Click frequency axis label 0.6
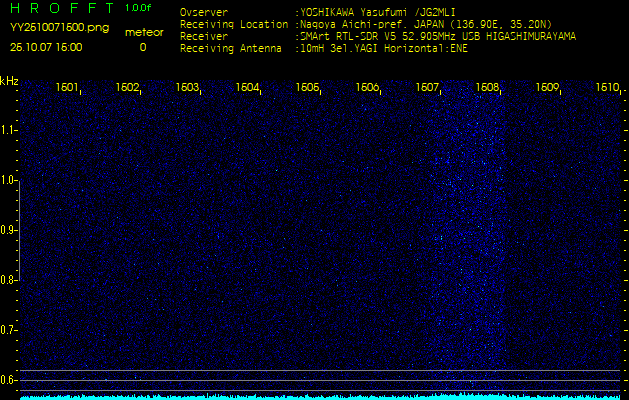Viewport: 629px width, 400px height. pos(8,380)
